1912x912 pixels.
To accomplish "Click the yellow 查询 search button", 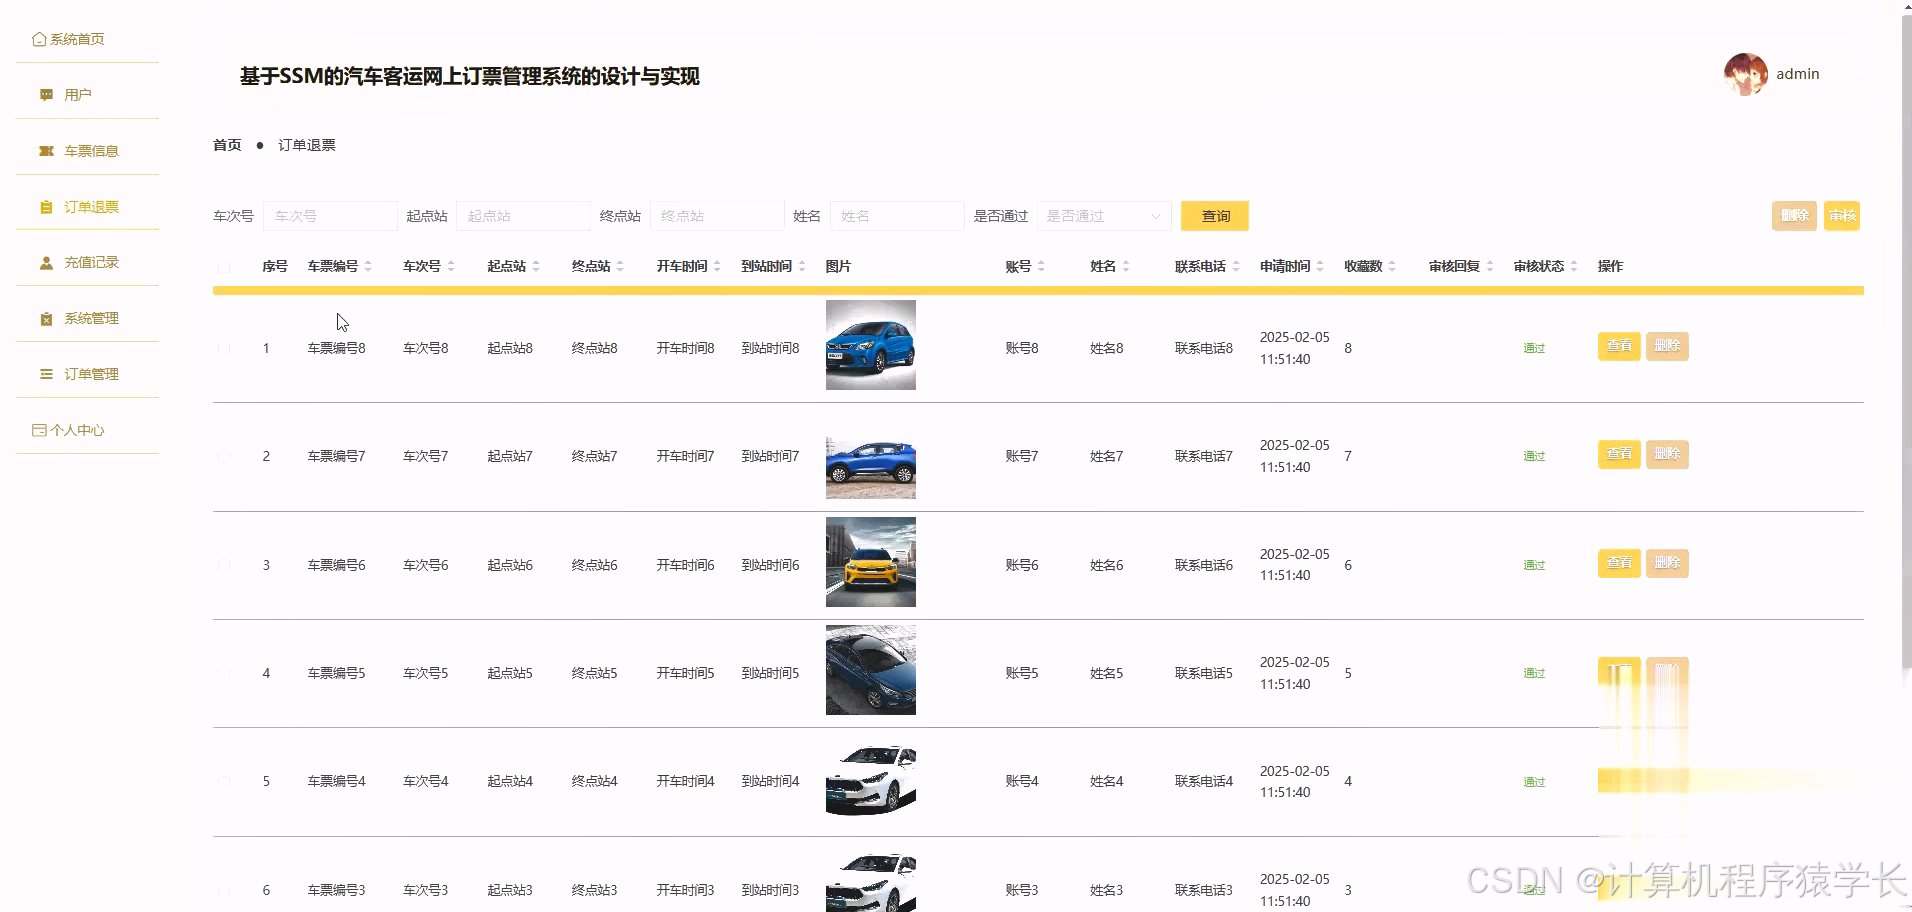I will pyautogui.click(x=1213, y=215).
